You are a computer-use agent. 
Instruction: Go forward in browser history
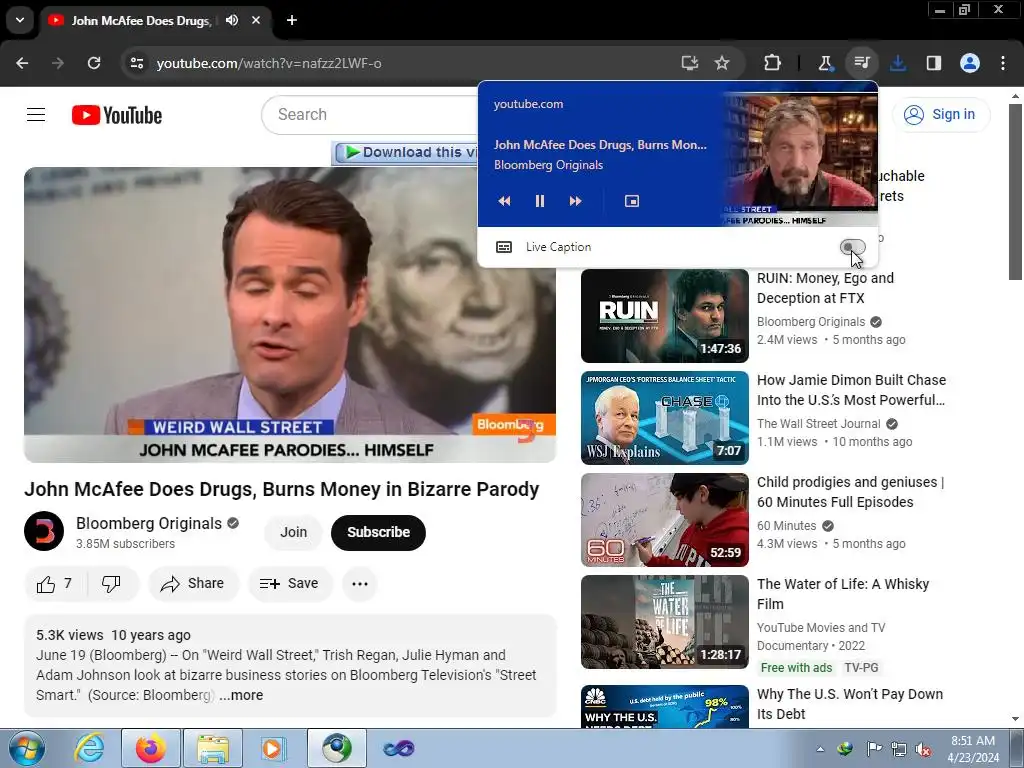[58, 63]
